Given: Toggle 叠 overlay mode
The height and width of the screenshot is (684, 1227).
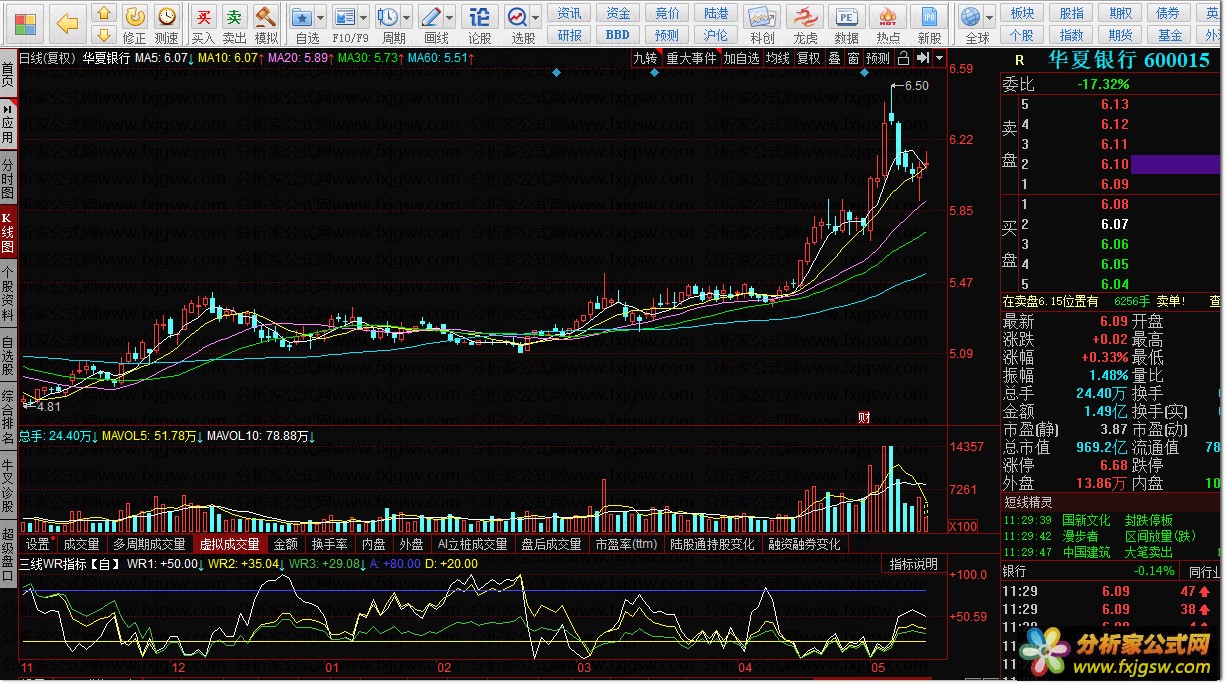Looking at the screenshot, I should coord(834,58).
